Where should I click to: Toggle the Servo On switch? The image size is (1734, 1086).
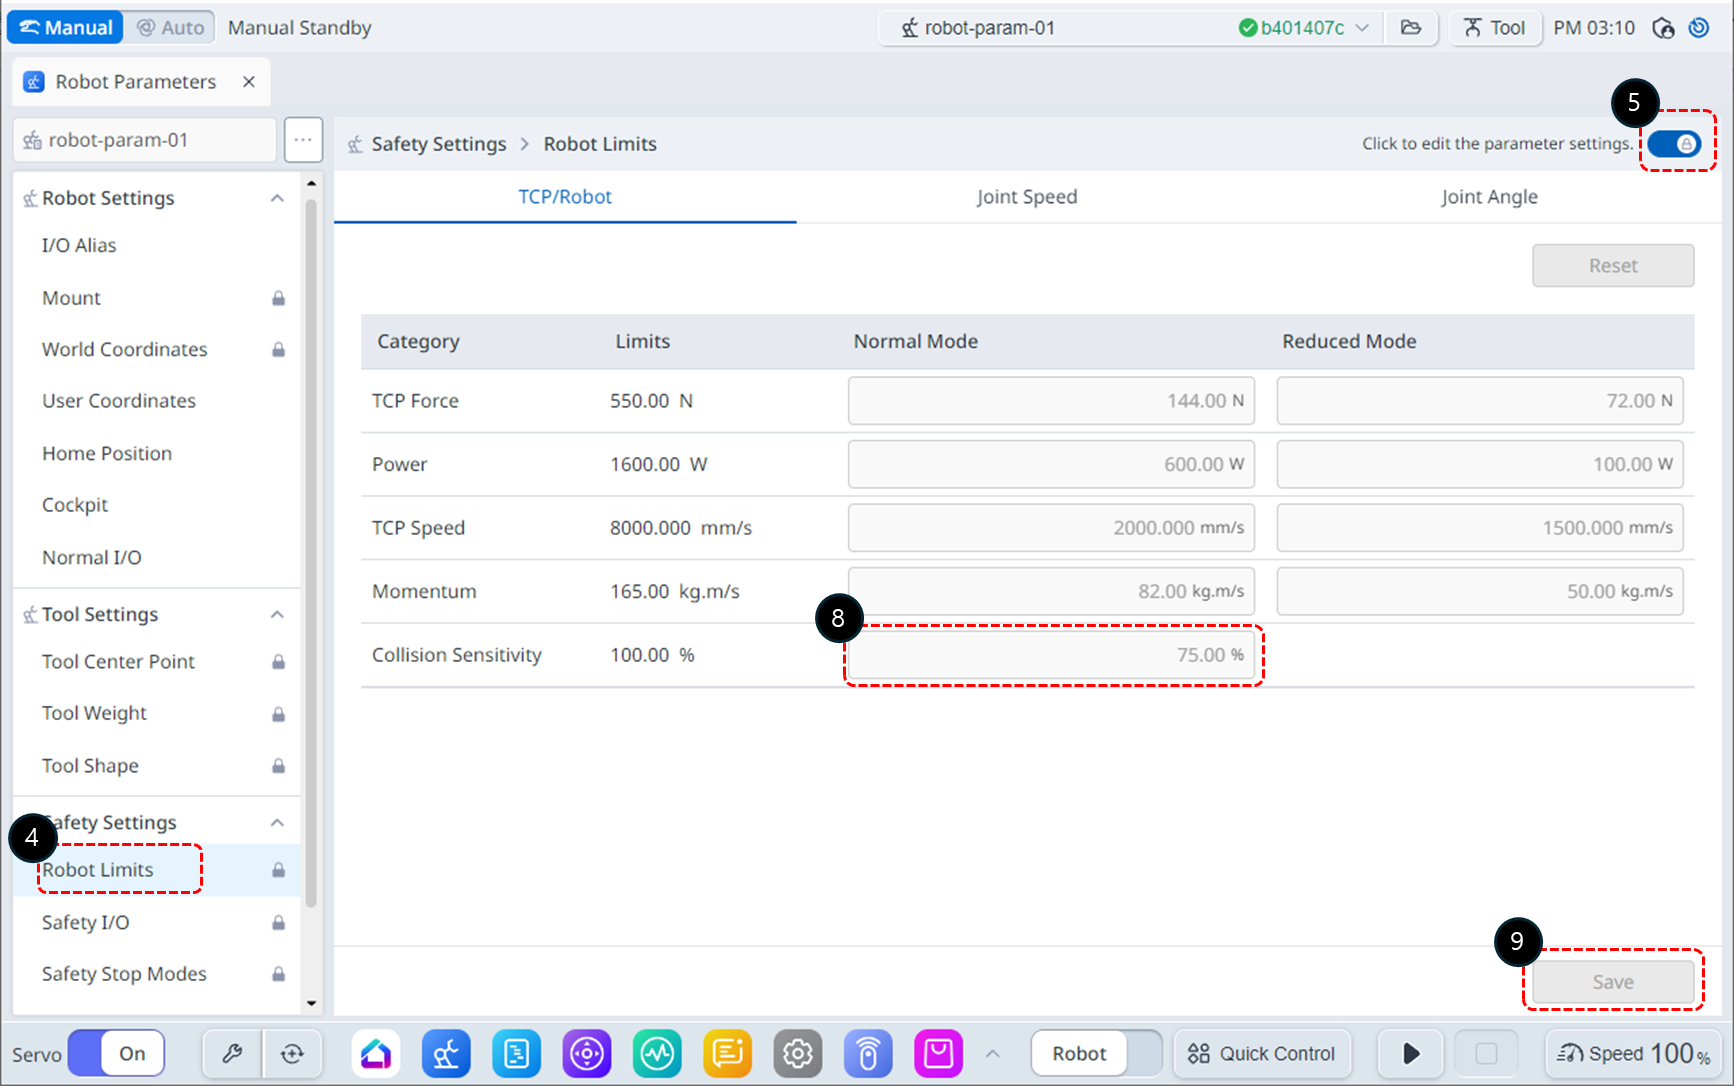(x=116, y=1053)
